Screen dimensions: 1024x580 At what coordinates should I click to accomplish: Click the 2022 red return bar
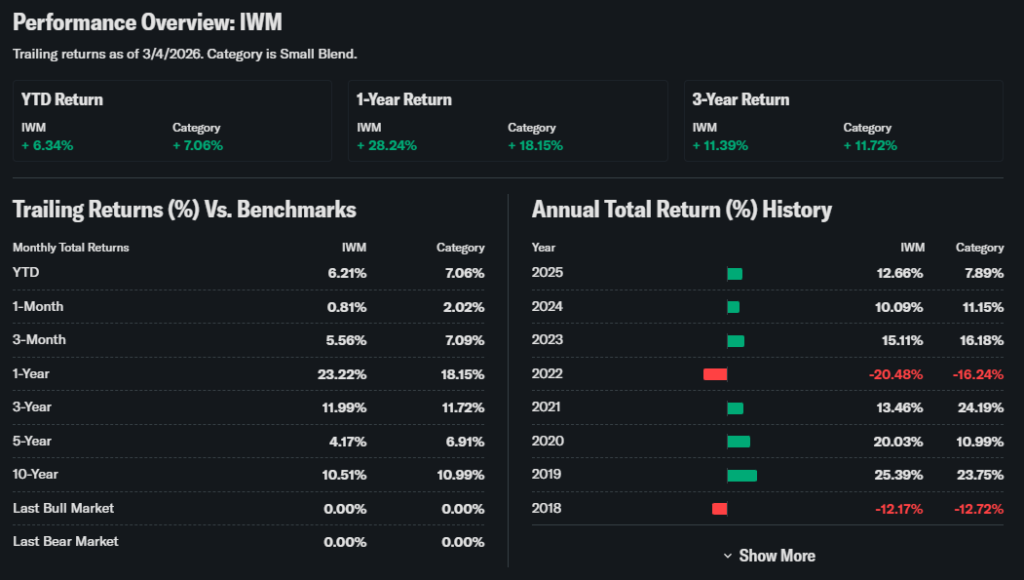coord(715,374)
